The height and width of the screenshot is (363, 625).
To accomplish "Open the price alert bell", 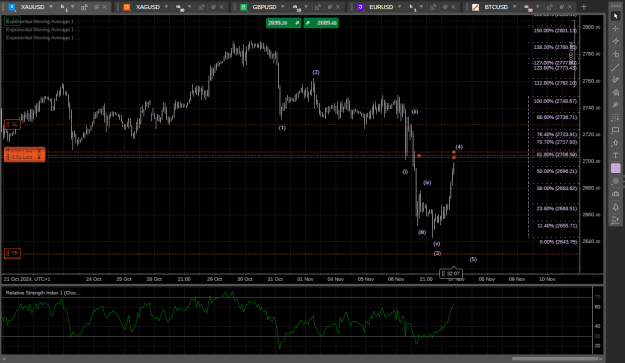I will (x=615, y=207).
